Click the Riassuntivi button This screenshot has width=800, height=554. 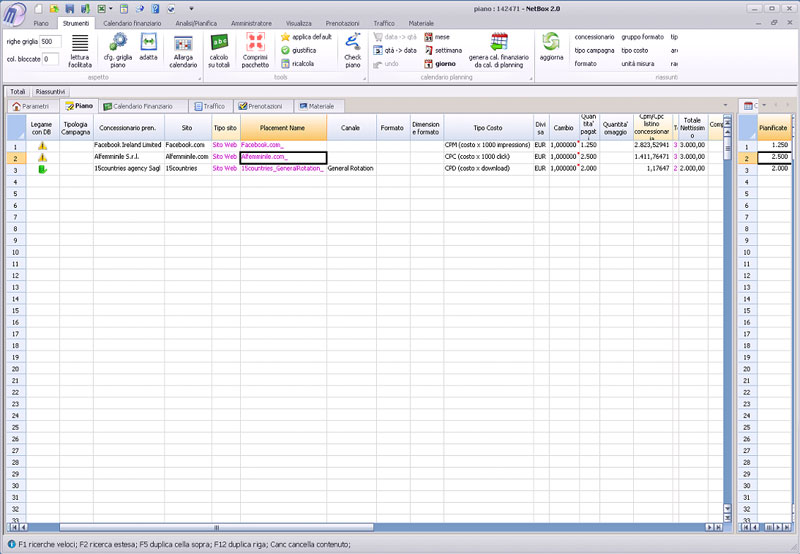(x=50, y=91)
